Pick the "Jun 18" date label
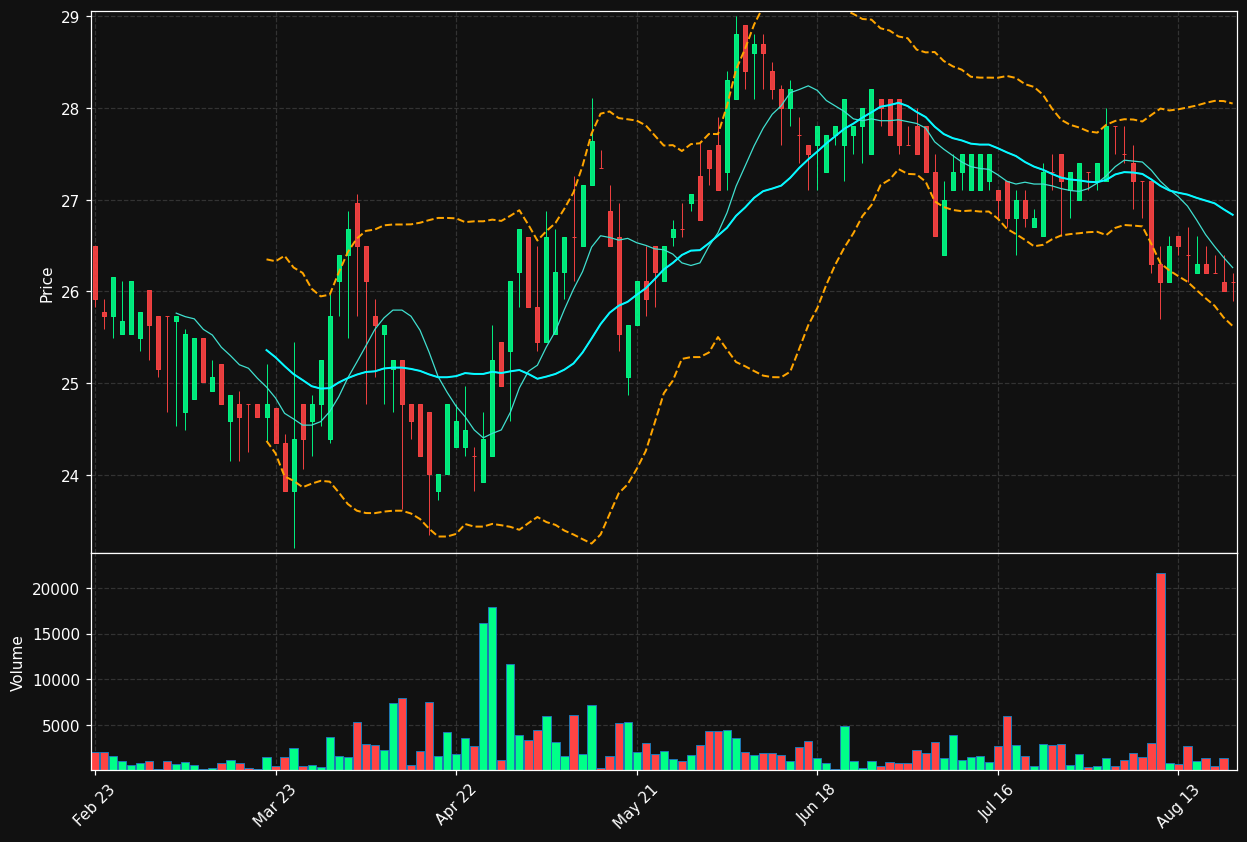The image size is (1247, 842). [817, 805]
